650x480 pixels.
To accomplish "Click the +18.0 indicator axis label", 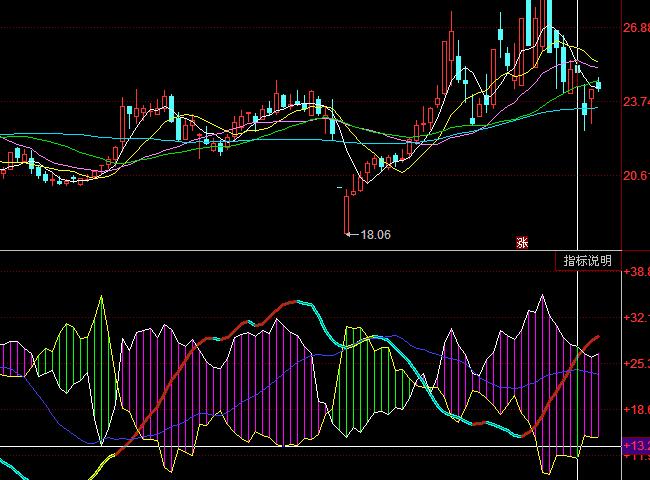I will [x=636, y=409].
